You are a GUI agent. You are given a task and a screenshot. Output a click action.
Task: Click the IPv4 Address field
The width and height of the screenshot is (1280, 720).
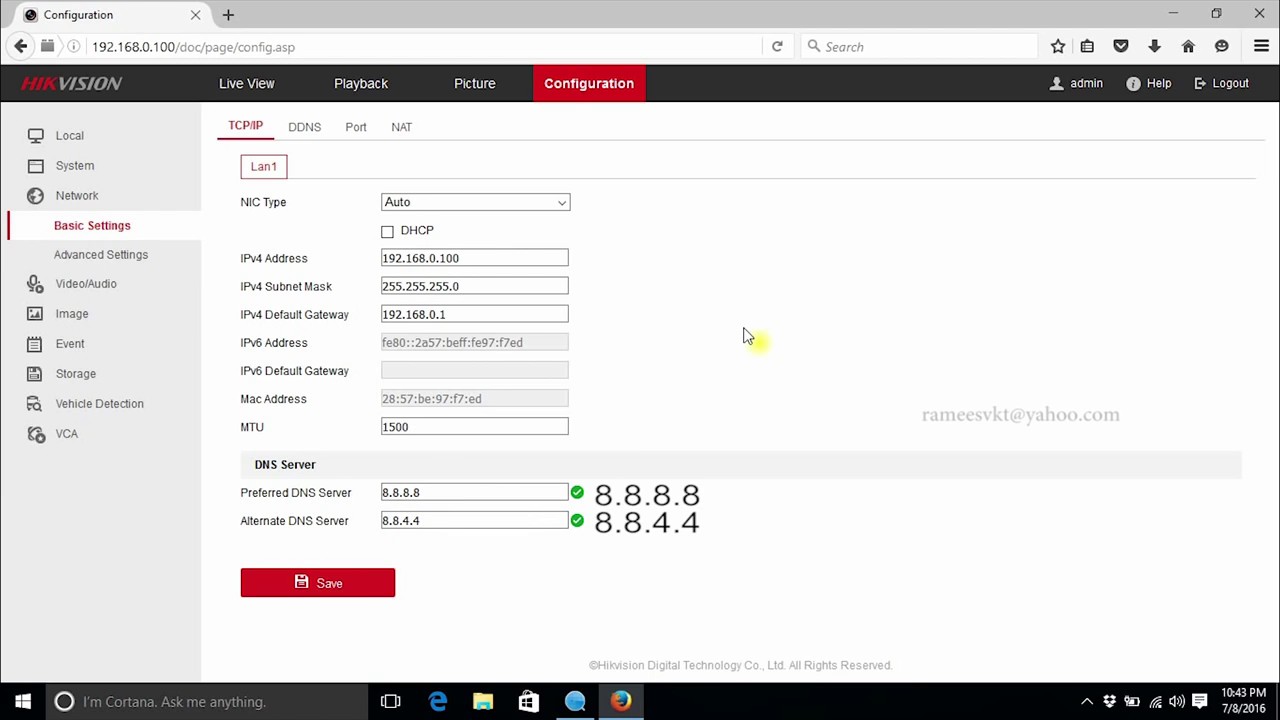[x=474, y=258]
